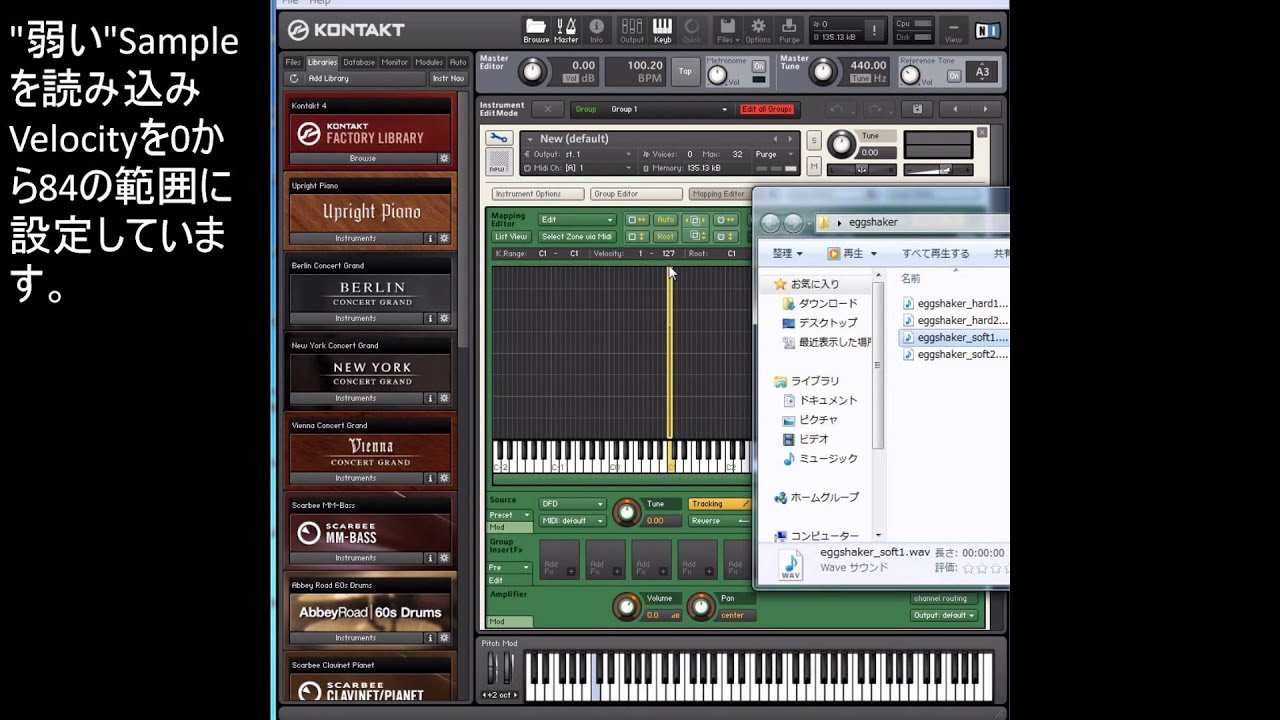Open the Output: default dropdown

pos(944,615)
